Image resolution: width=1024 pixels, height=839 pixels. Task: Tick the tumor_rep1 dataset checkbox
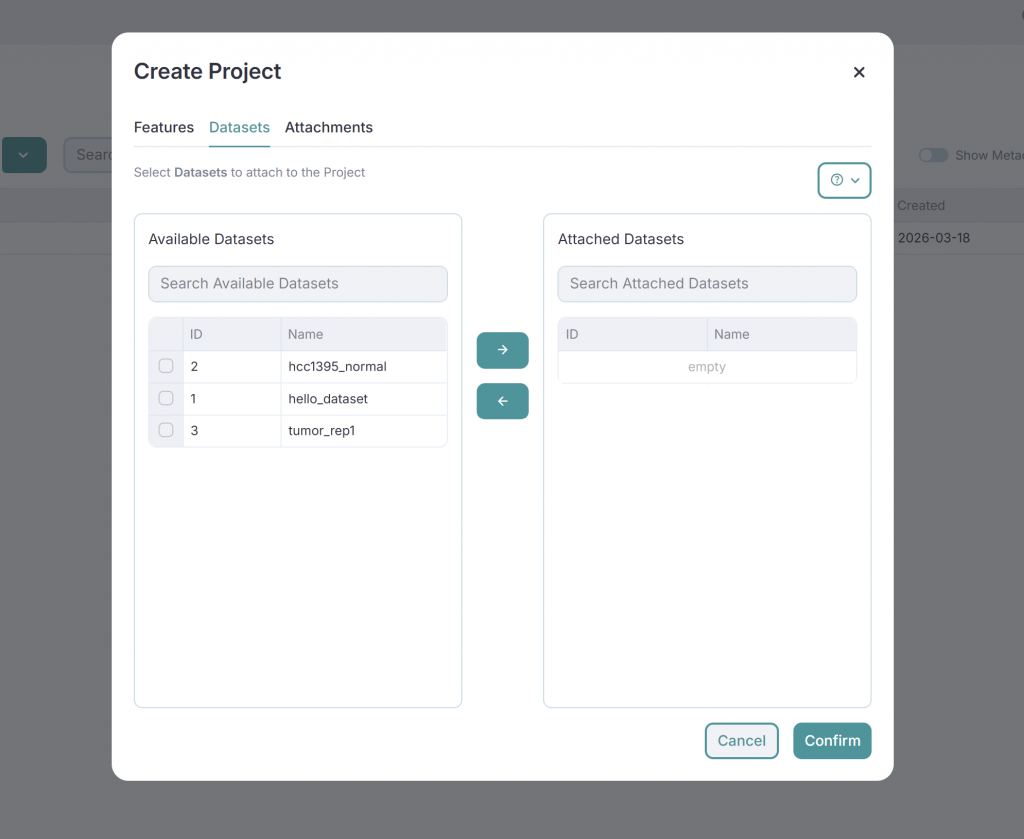coord(166,430)
